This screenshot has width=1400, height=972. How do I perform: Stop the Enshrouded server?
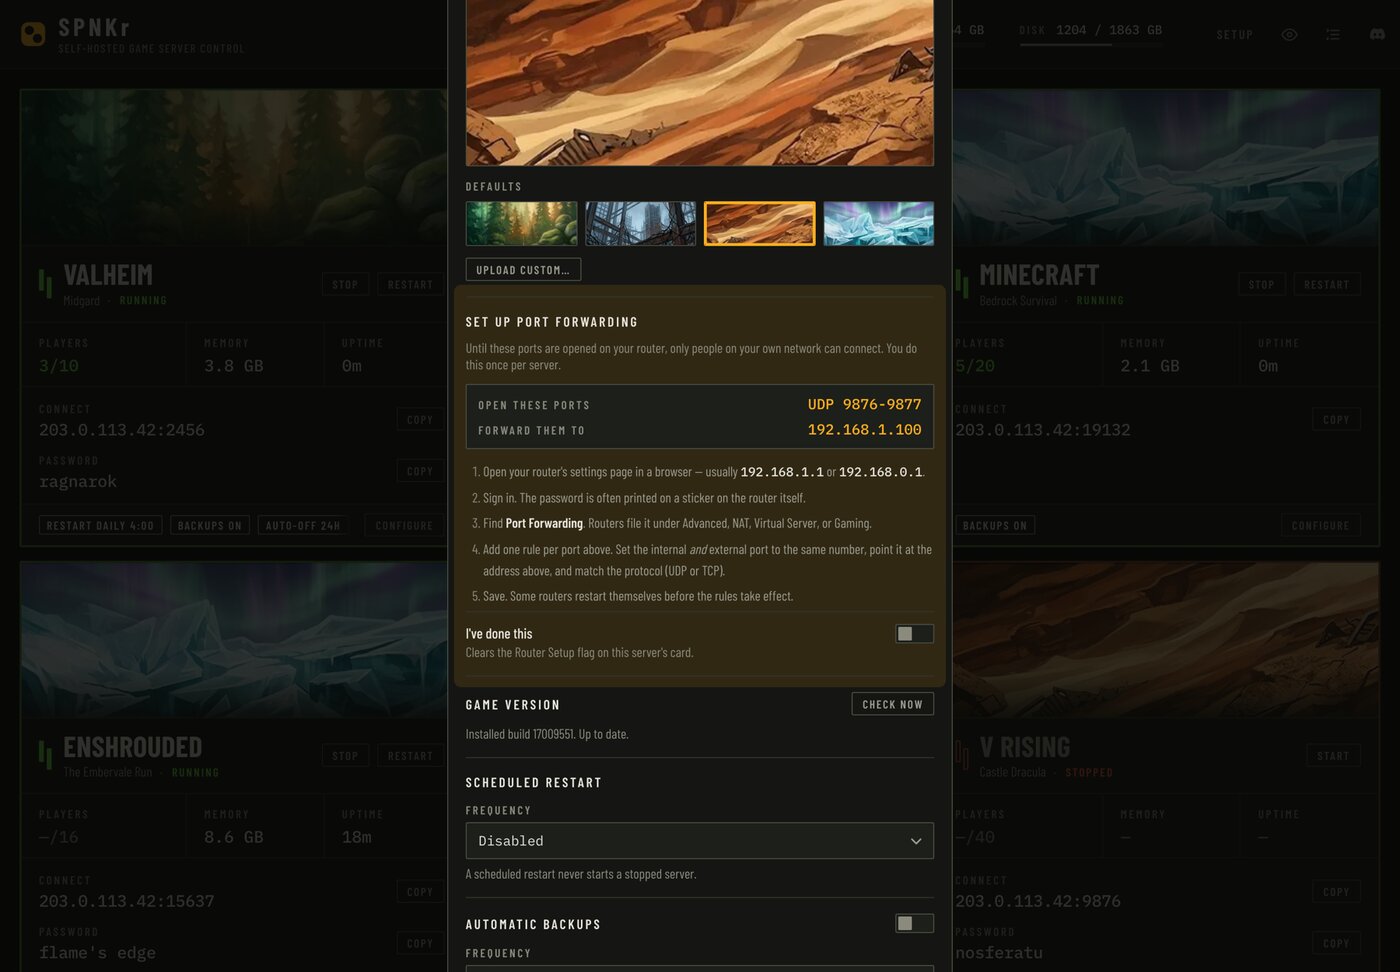(345, 756)
